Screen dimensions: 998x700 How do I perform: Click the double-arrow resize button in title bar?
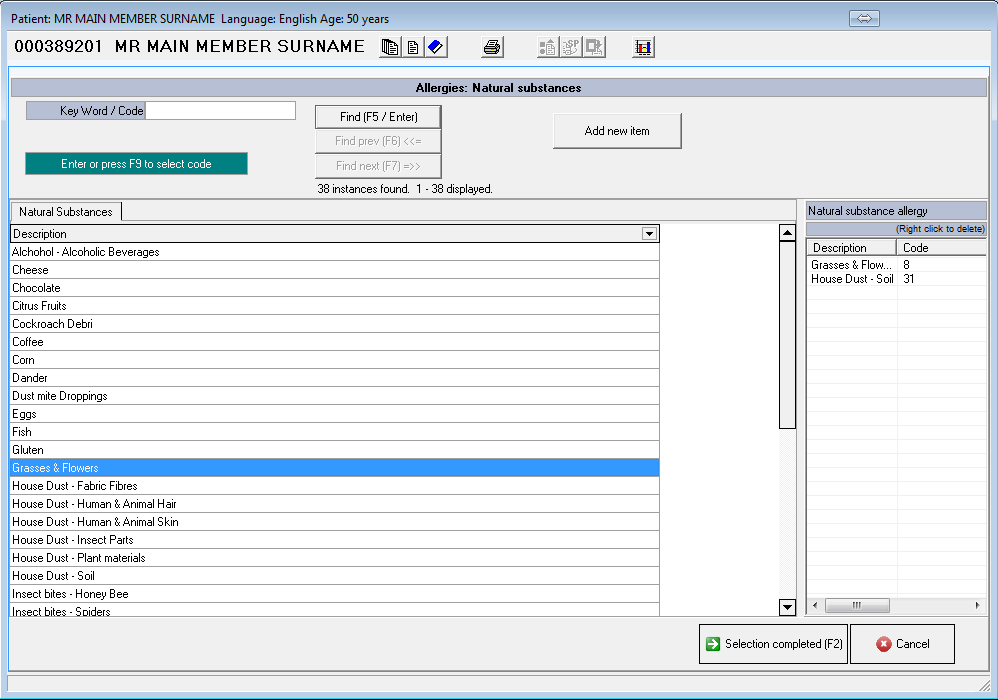865,19
